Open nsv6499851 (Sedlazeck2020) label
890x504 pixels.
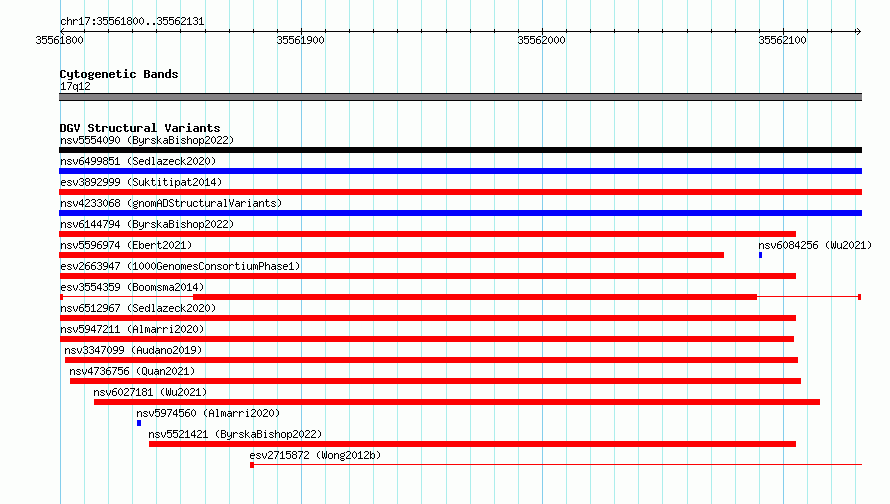tap(138, 161)
